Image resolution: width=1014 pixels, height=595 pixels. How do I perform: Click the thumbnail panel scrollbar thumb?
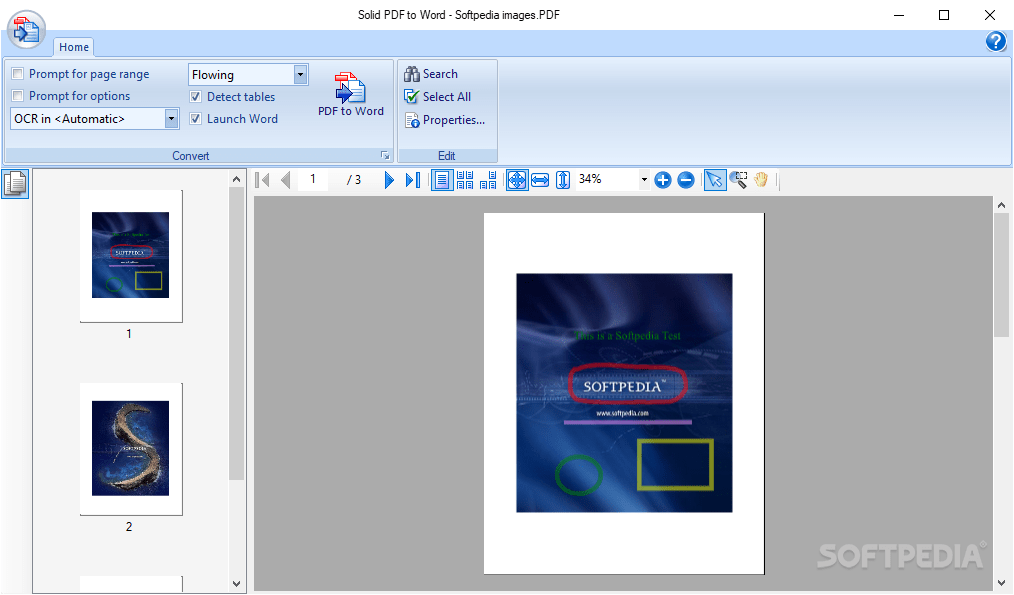pyautogui.click(x=237, y=334)
